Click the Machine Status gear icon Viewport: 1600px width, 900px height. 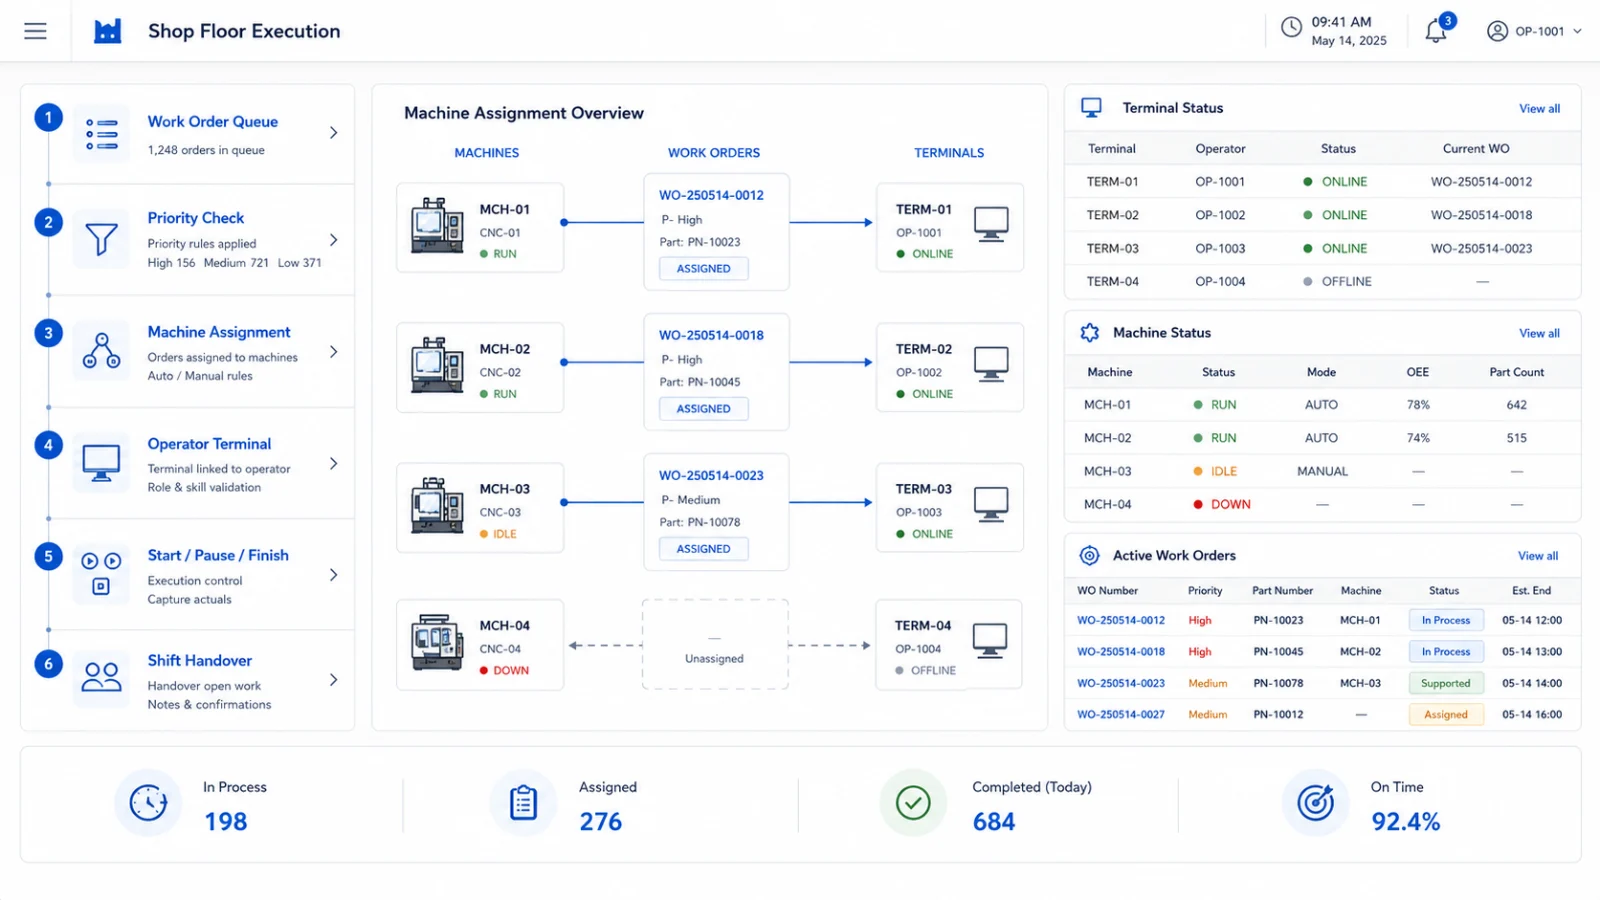click(1090, 332)
